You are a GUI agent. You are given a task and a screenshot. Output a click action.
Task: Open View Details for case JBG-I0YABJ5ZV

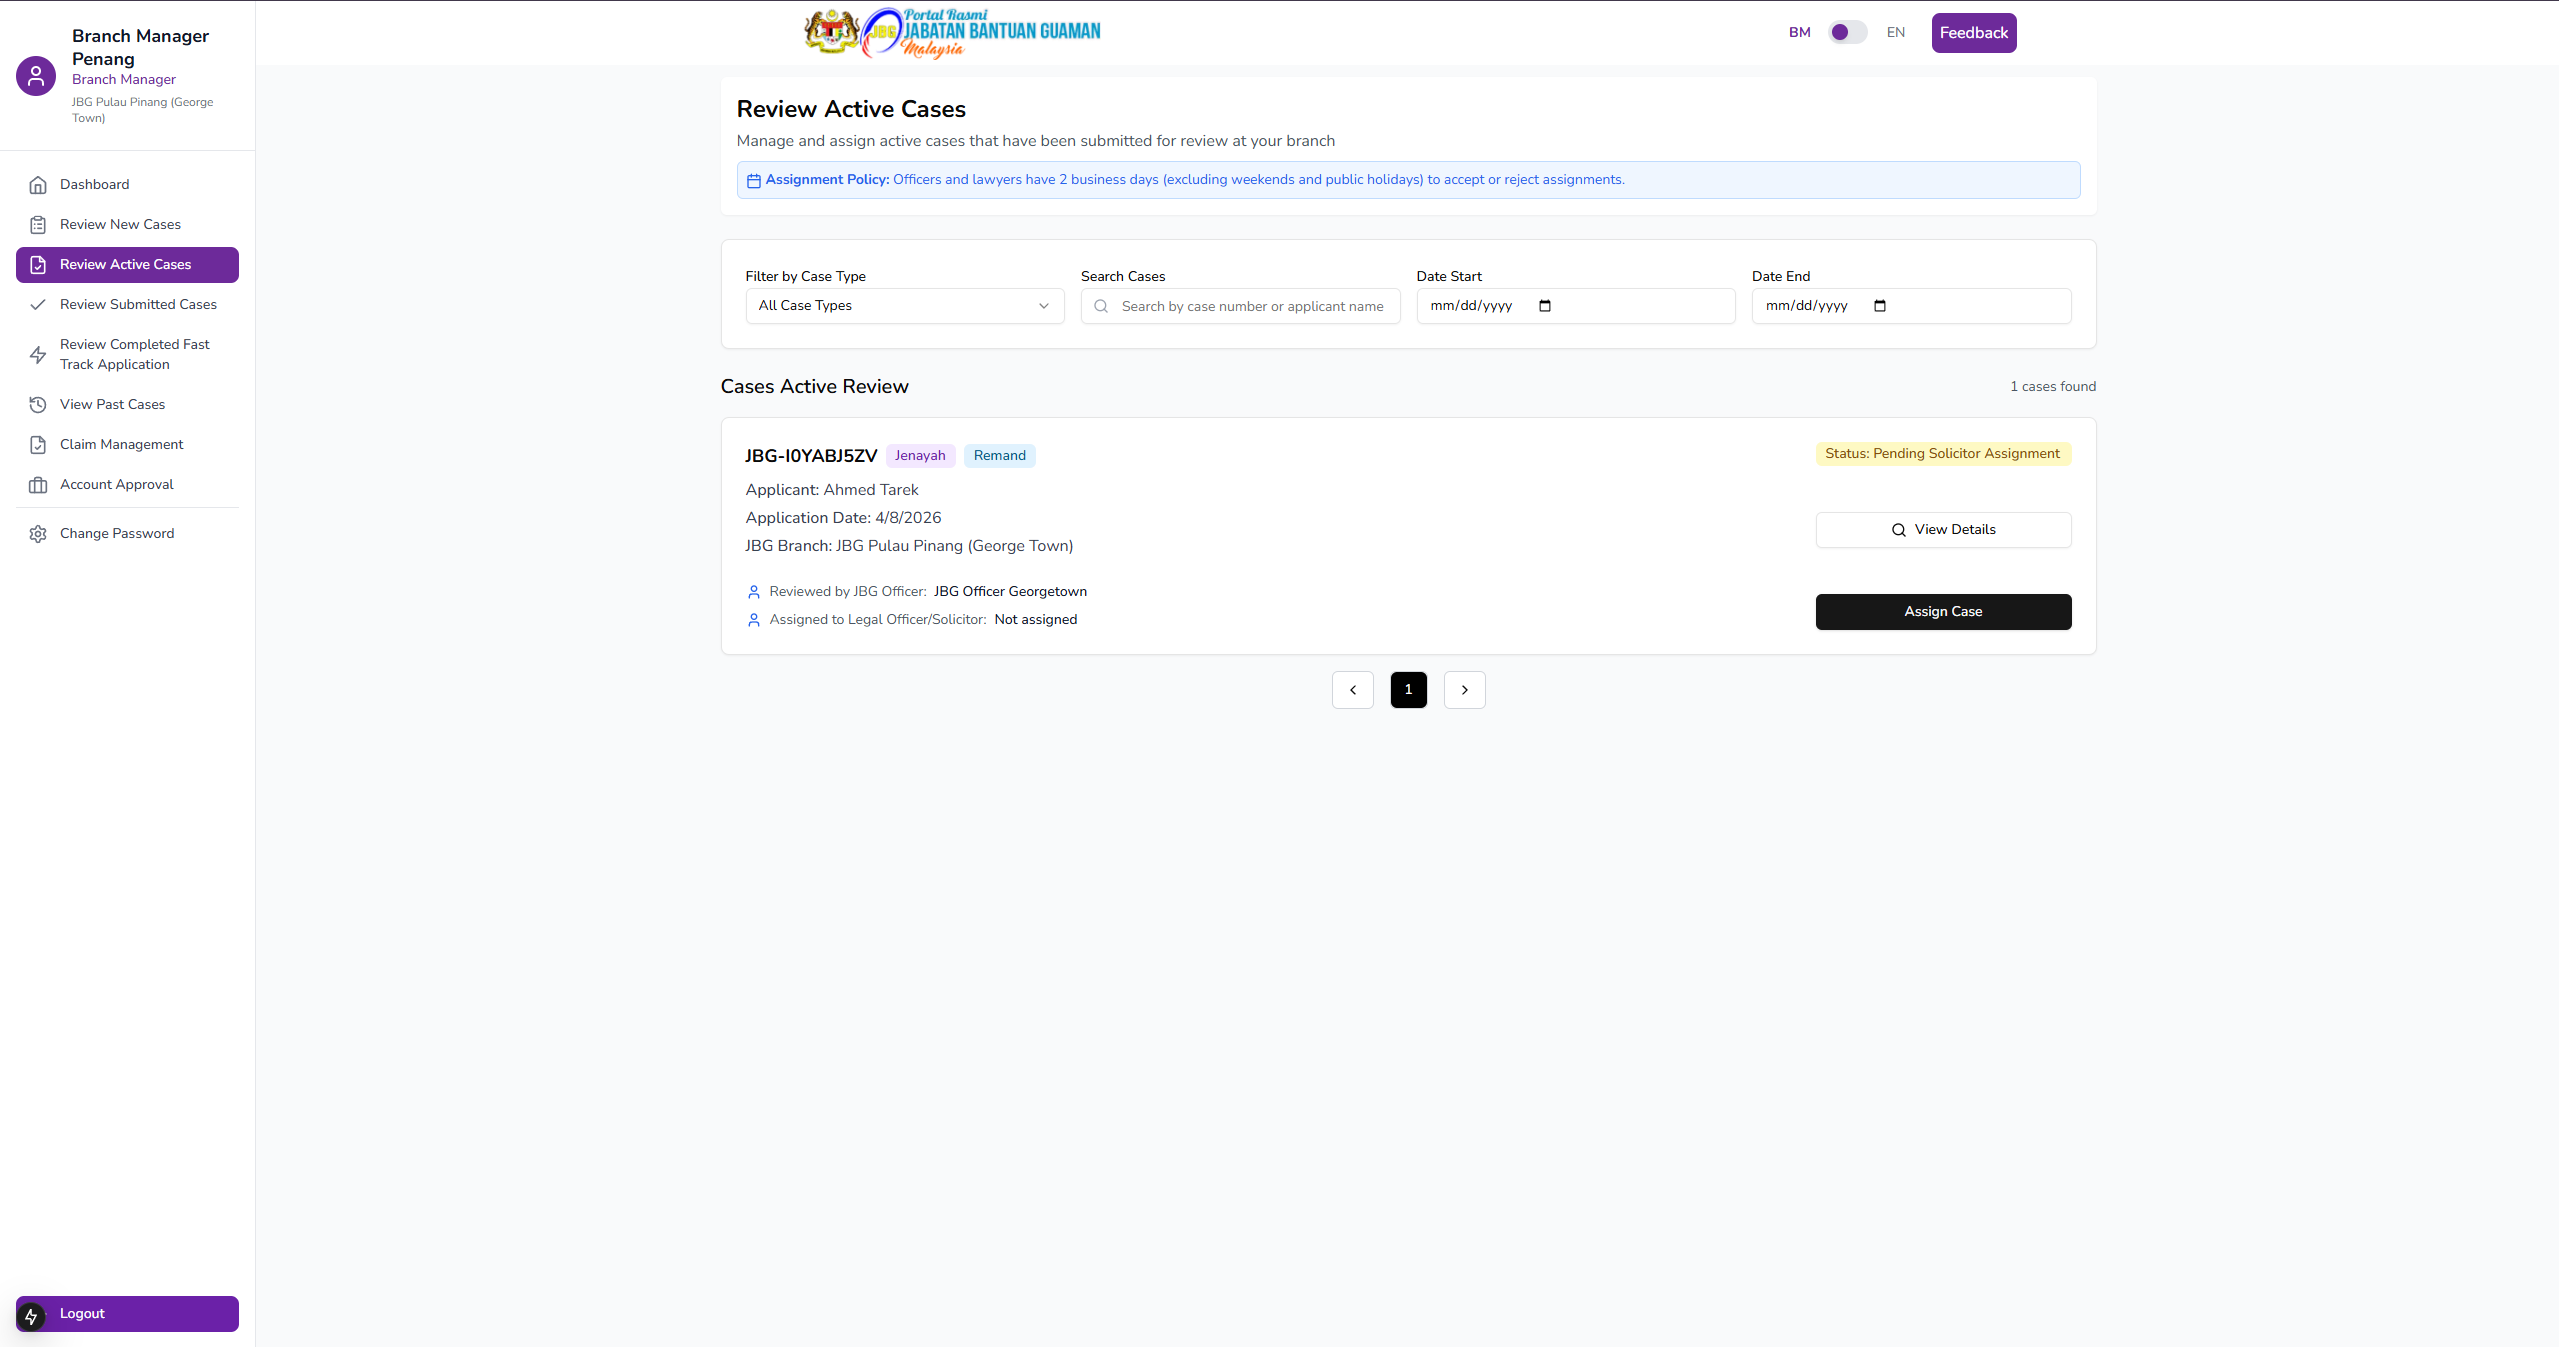point(1942,530)
